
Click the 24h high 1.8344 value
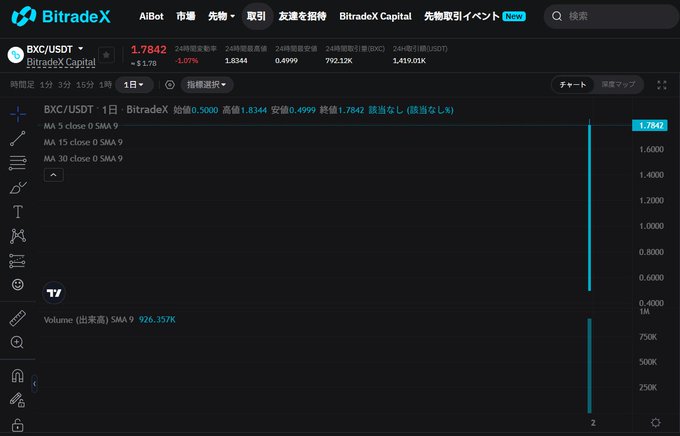[x=236, y=61]
